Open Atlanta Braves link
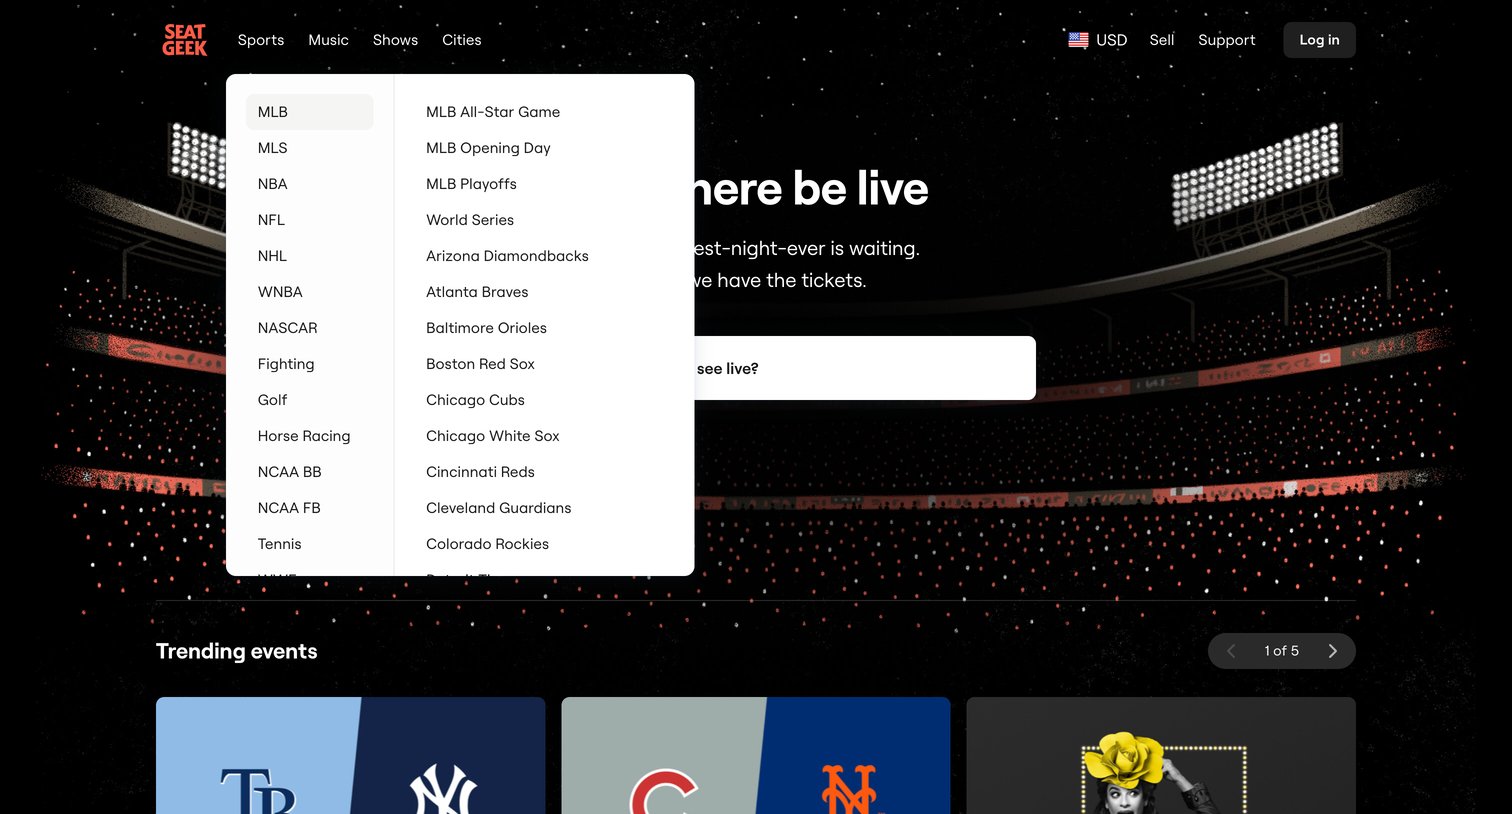Screen dimensions: 1512x814 pyautogui.click(x=477, y=292)
